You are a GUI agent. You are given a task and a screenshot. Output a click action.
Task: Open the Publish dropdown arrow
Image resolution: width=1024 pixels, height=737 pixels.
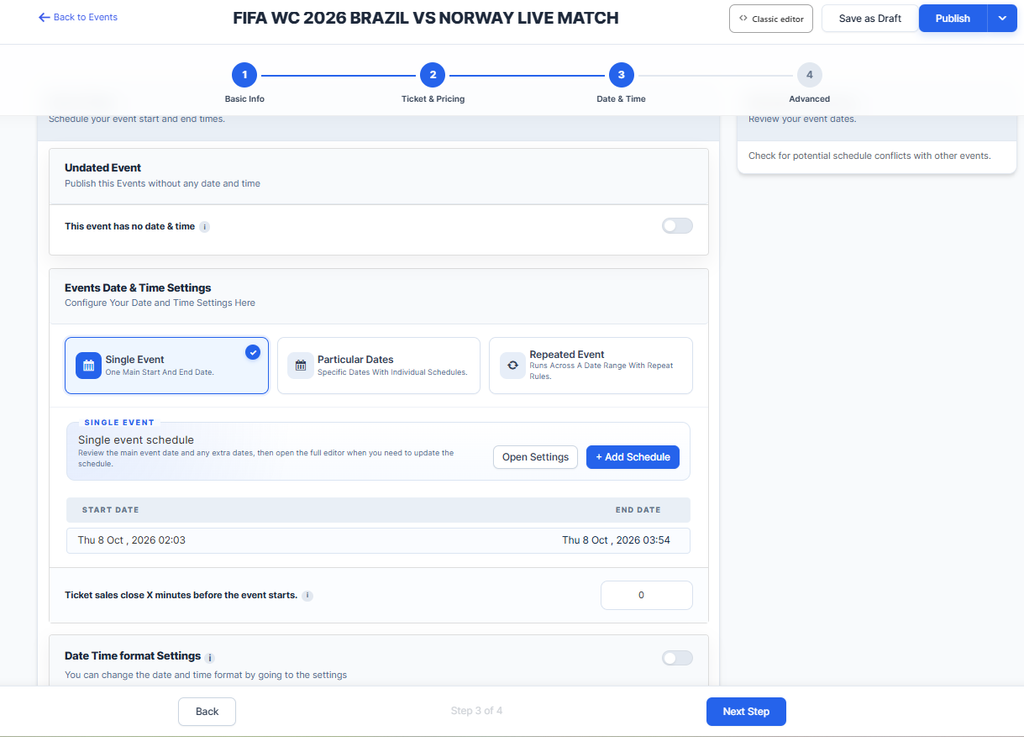(x=1002, y=18)
